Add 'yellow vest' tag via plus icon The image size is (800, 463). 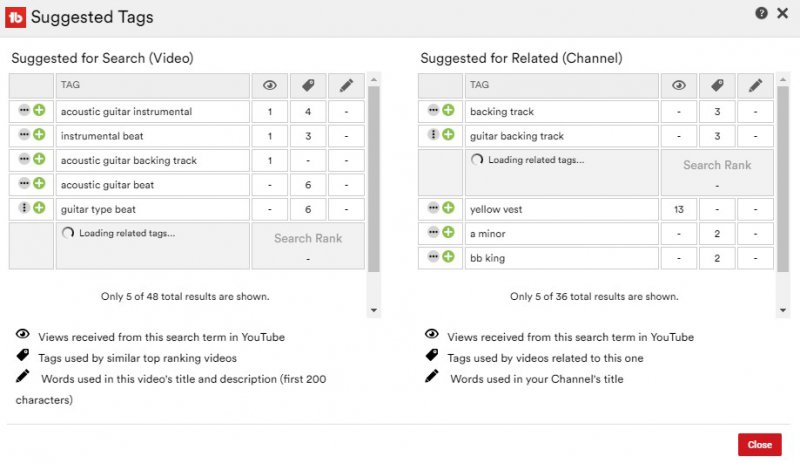coord(448,208)
